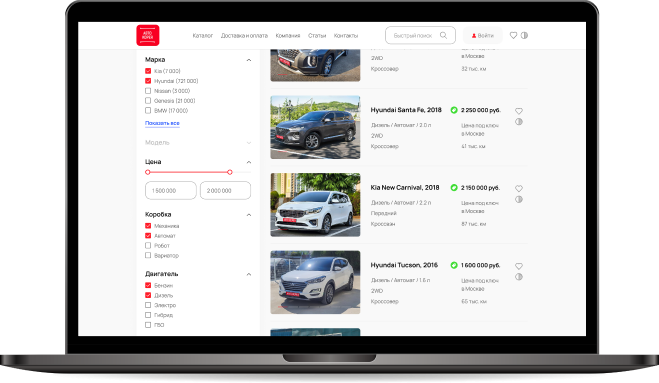Screen dimensions: 659x383
Task: Enable the Электро engine checkbox
Action: (x=148, y=305)
